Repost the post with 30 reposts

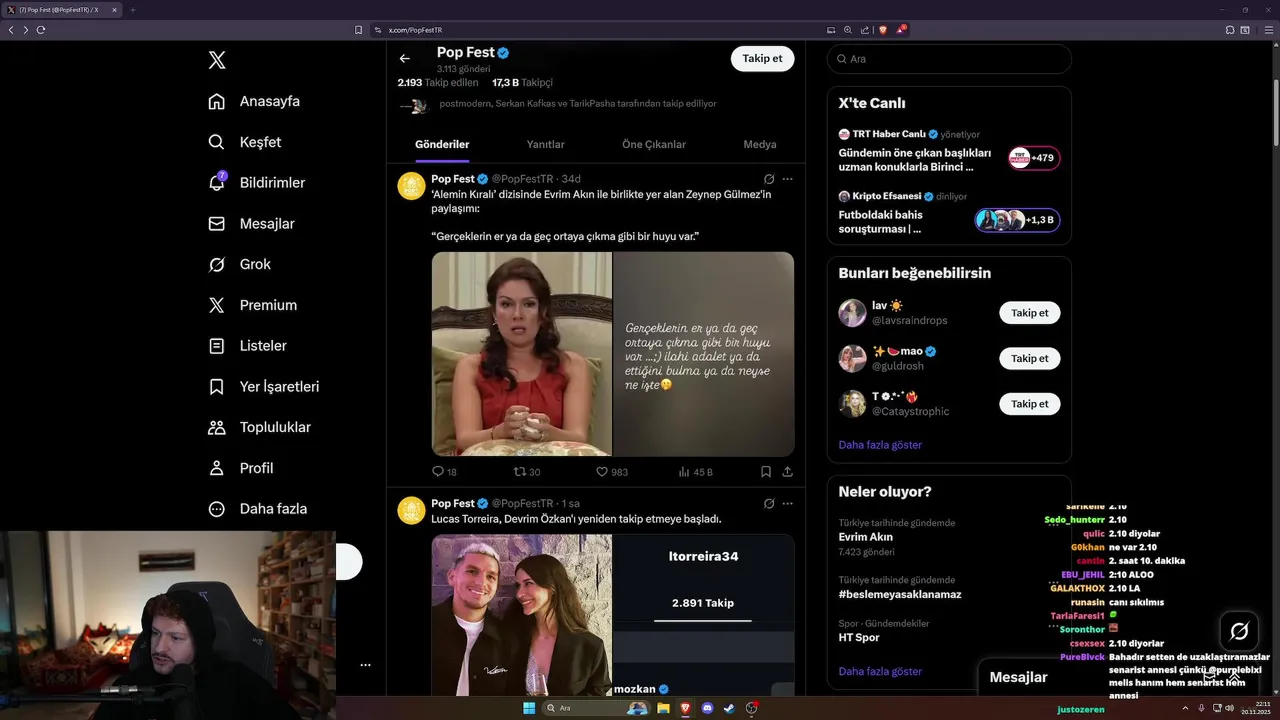pyautogui.click(x=527, y=472)
